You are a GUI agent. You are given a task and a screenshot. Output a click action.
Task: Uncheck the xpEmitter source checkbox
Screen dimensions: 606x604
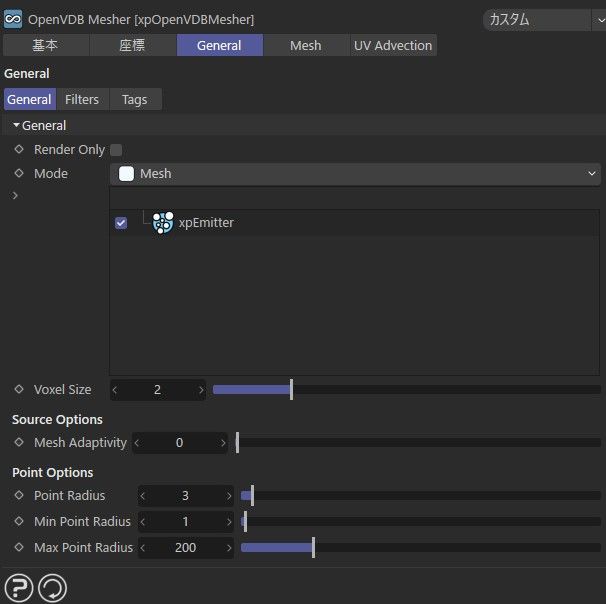tap(121, 223)
